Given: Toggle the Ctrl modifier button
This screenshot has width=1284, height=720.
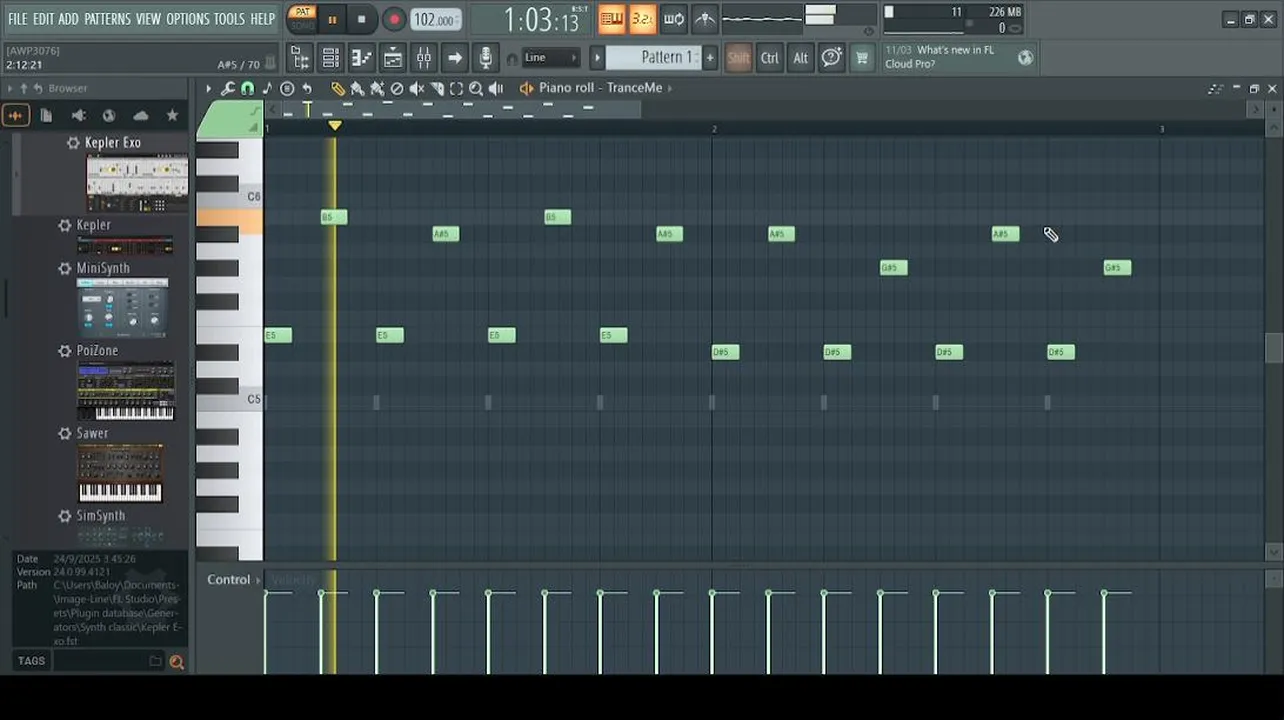Looking at the screenshot, I should 769,58.
